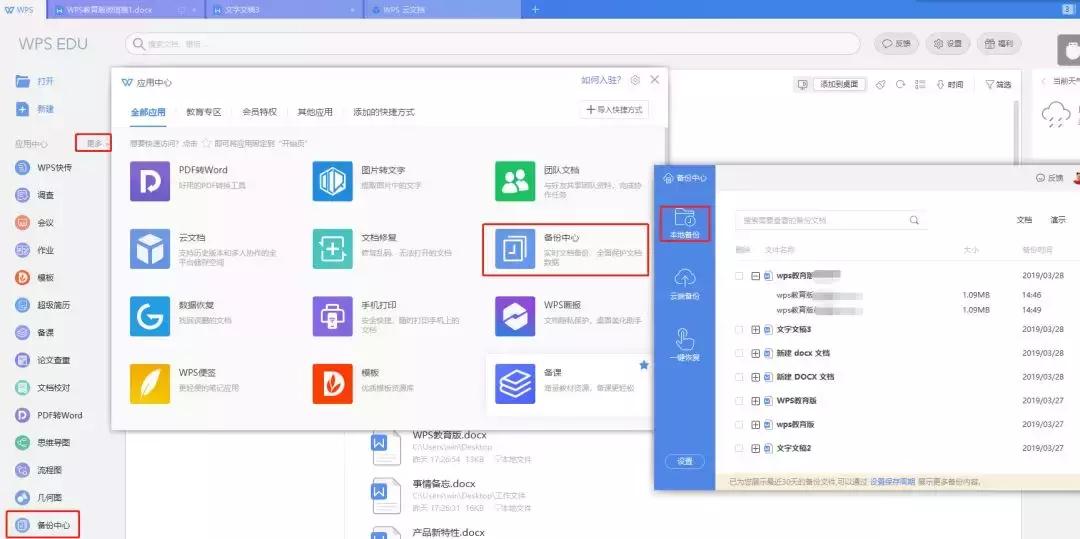This screenshot has height=539, width=1080.
Task: Click the refresh icon in the file toolbar
Action: (900, 84)
